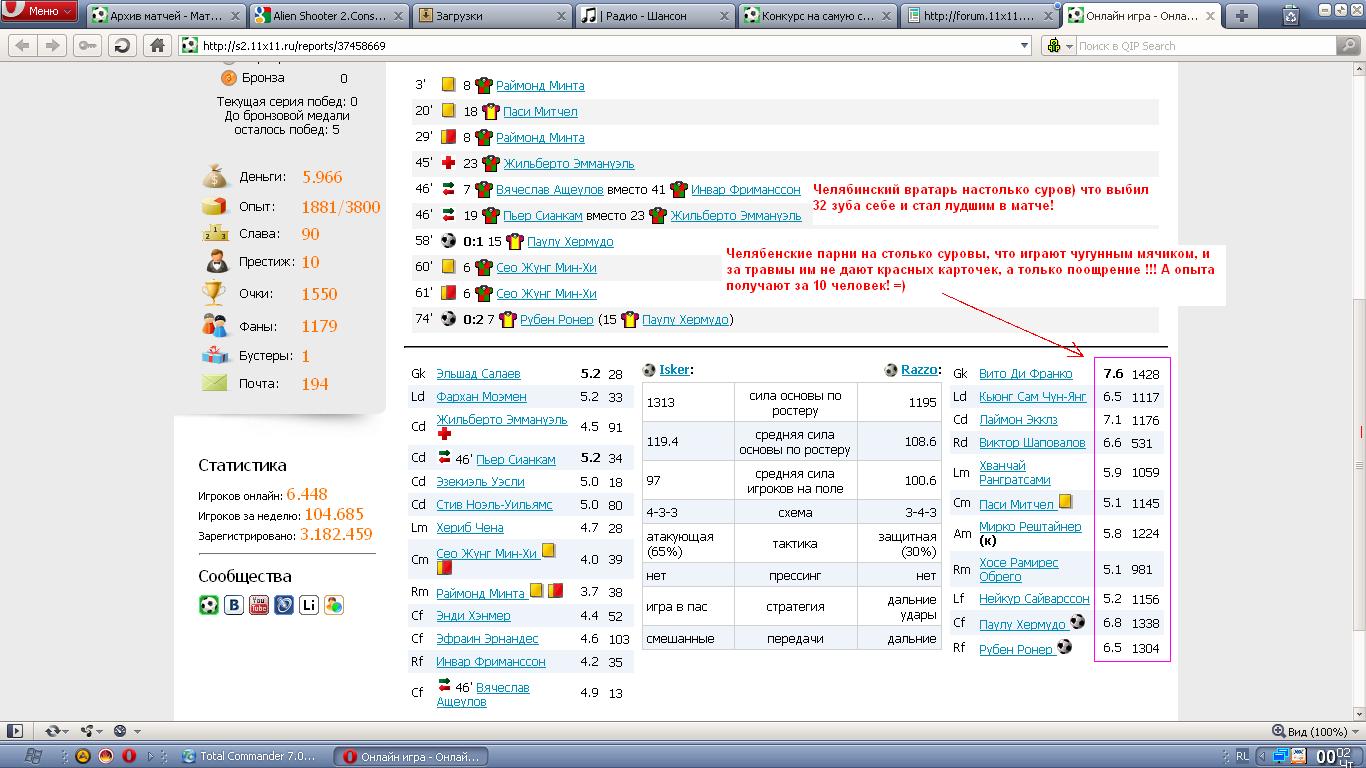Toggle the side panel button in status bar
This screenshot has width=1366, height=768.
[x=14, y=731]
